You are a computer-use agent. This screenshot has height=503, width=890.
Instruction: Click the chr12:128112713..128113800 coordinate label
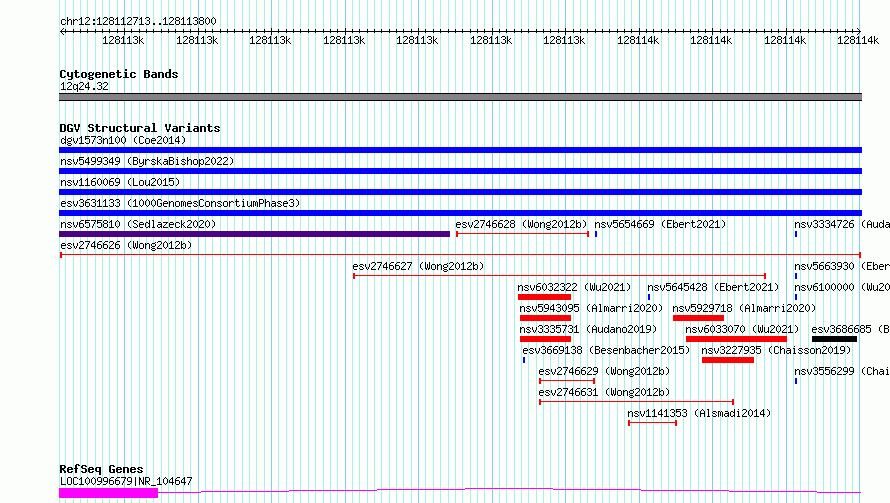click(138, 22)
